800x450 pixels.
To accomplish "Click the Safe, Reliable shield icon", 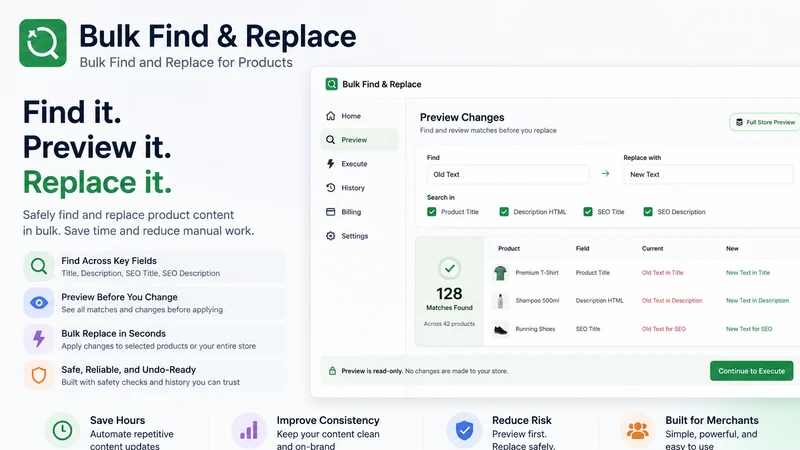I will (x=39, y=375).
